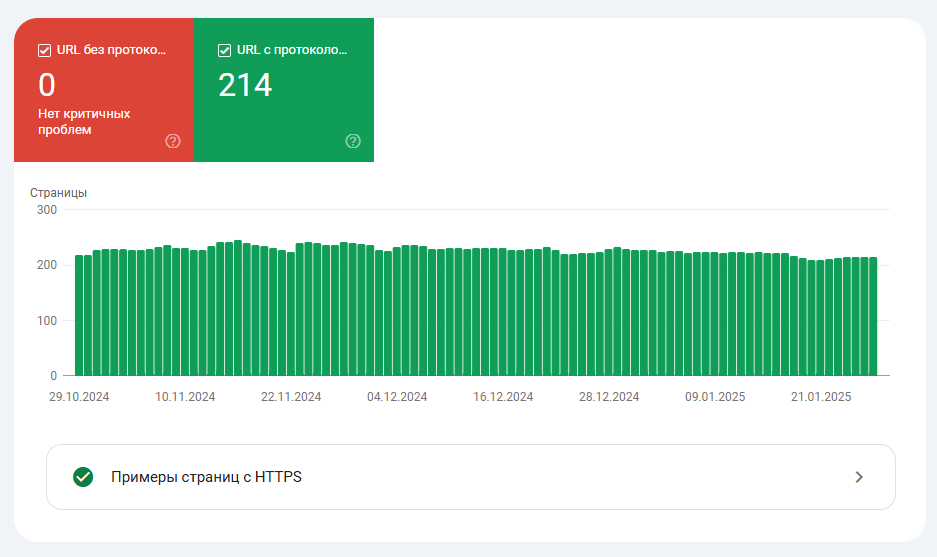Select the 22.11.2024 axis date

291,397
